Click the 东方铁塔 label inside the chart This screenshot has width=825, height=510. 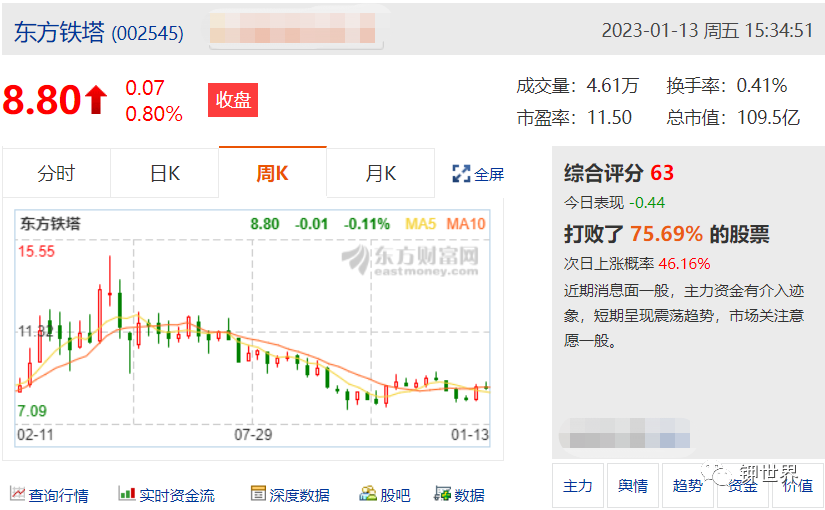click(51, 224)
